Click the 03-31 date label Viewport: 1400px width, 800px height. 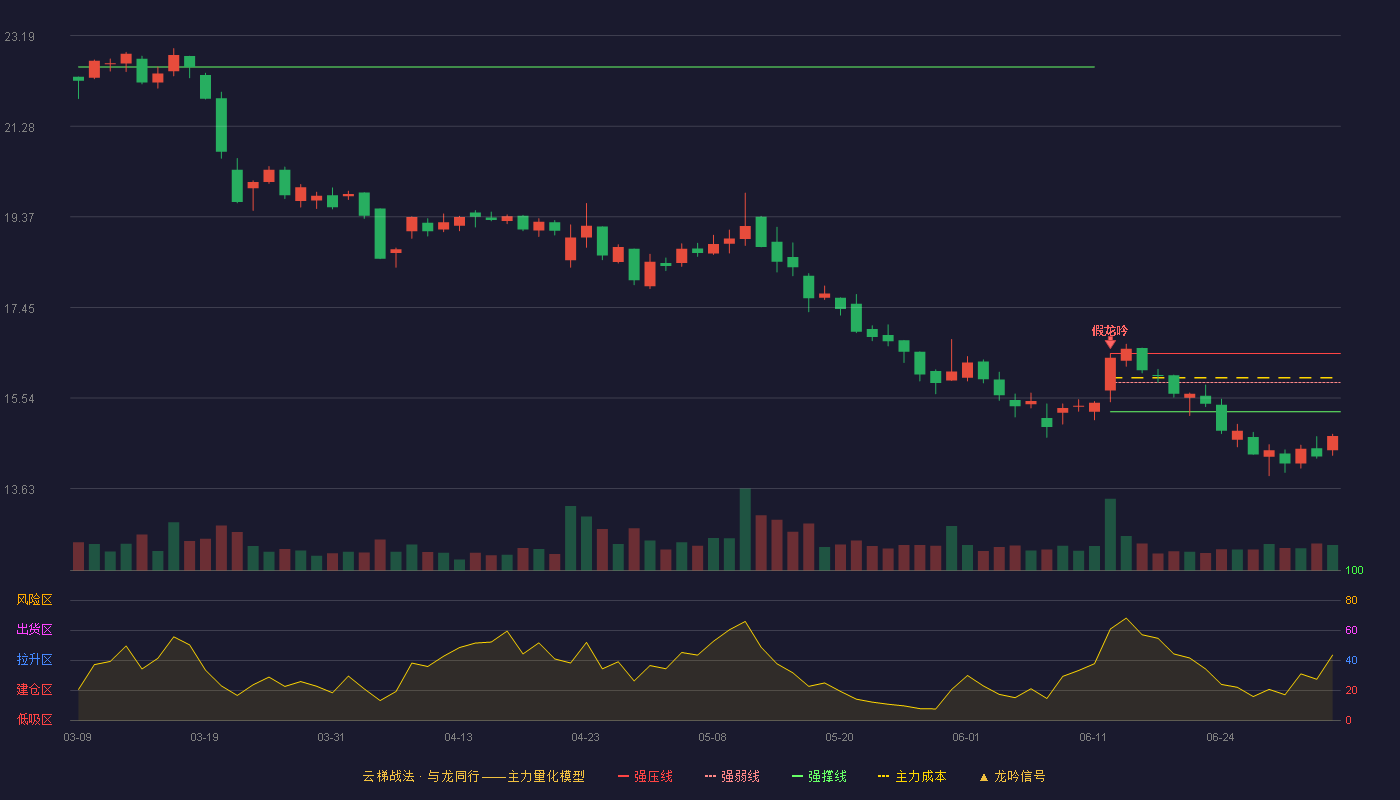(x=331, y=737)
